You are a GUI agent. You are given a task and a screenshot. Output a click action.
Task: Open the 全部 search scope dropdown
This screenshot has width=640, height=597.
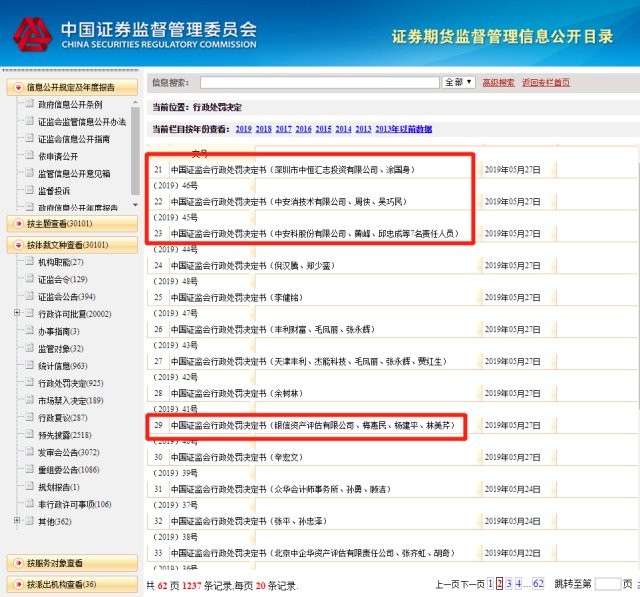point(458,82)
